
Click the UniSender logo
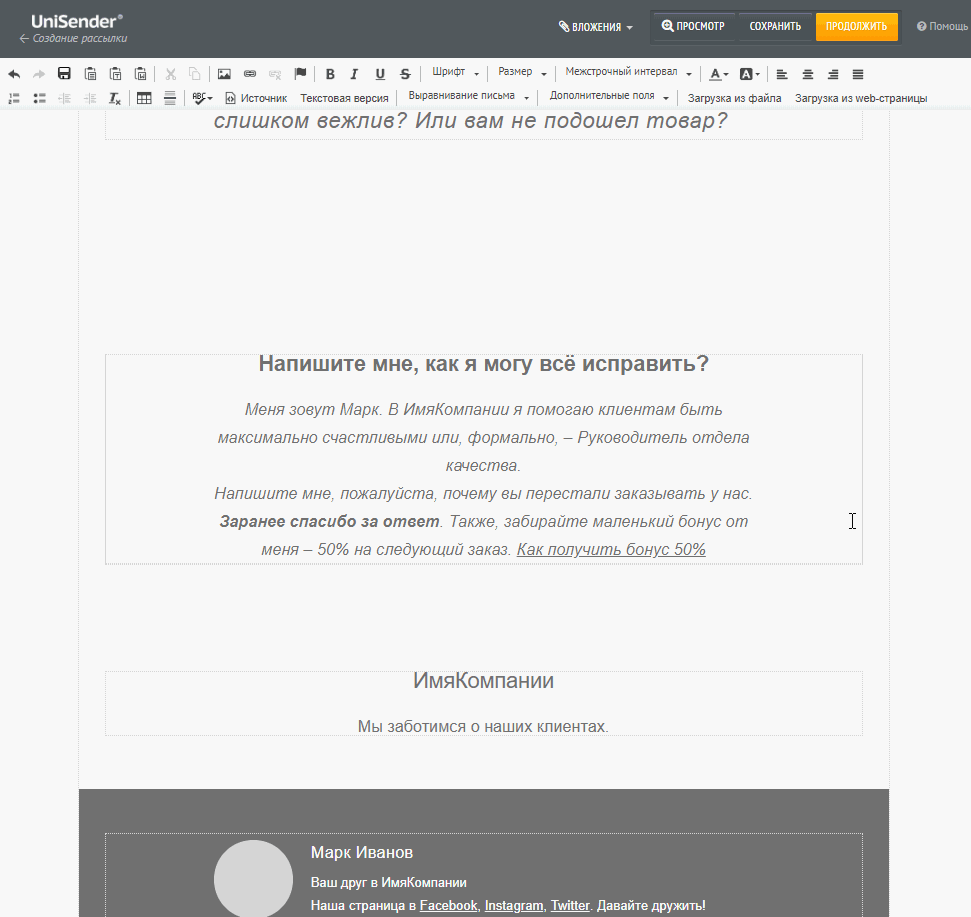coord(77,22)
